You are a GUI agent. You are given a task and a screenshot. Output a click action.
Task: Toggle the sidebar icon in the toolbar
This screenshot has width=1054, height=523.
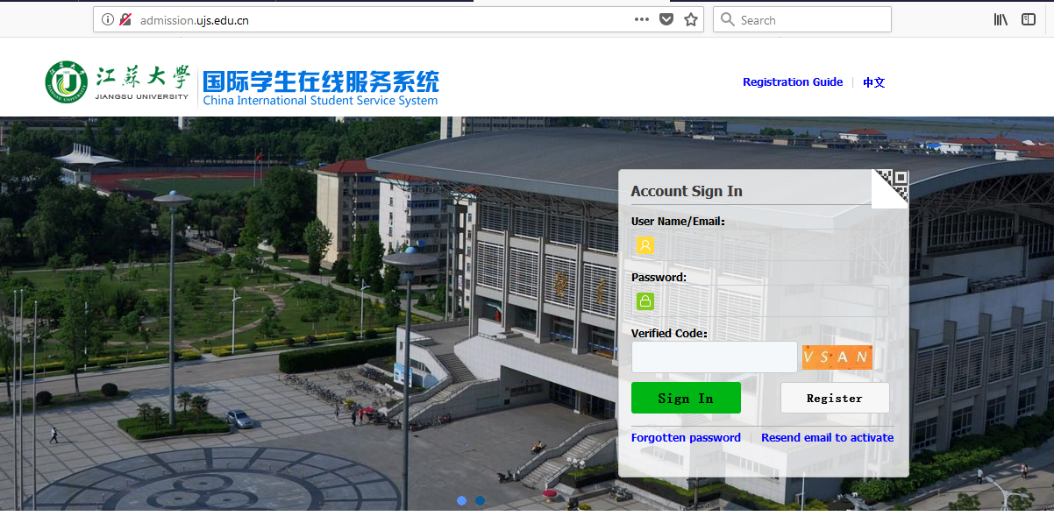1028,19
